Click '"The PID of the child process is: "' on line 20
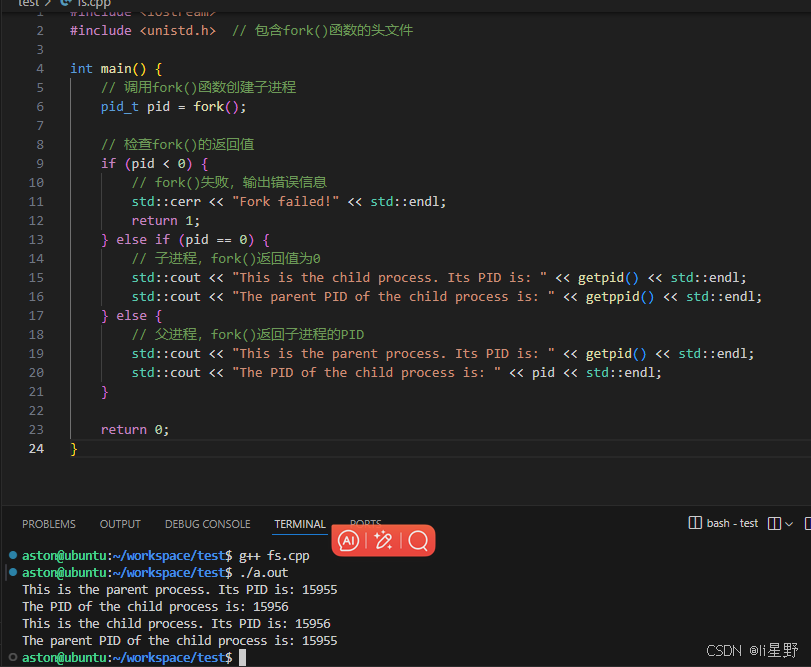Viewport: 811px width, 667px height. pos(366,373)
